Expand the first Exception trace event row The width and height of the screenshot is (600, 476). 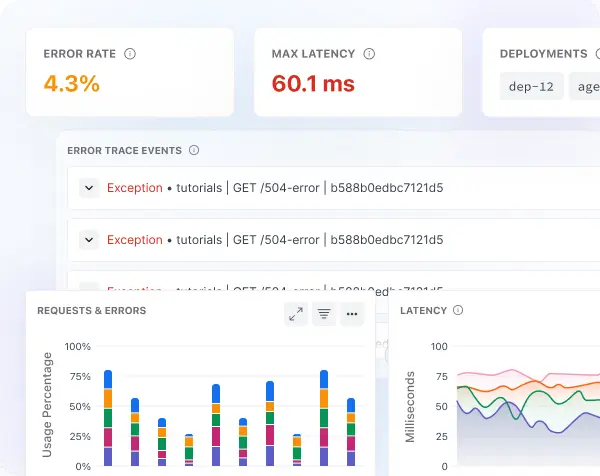[89, 188]
